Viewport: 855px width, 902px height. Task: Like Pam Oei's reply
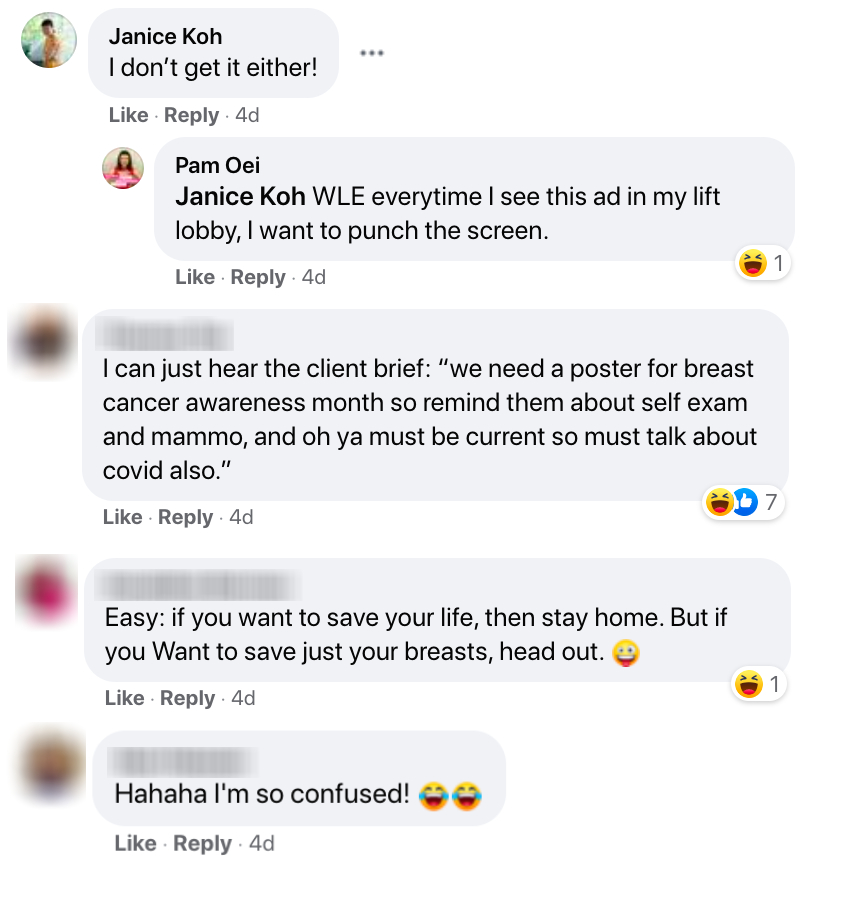click(x=194, y=277)
